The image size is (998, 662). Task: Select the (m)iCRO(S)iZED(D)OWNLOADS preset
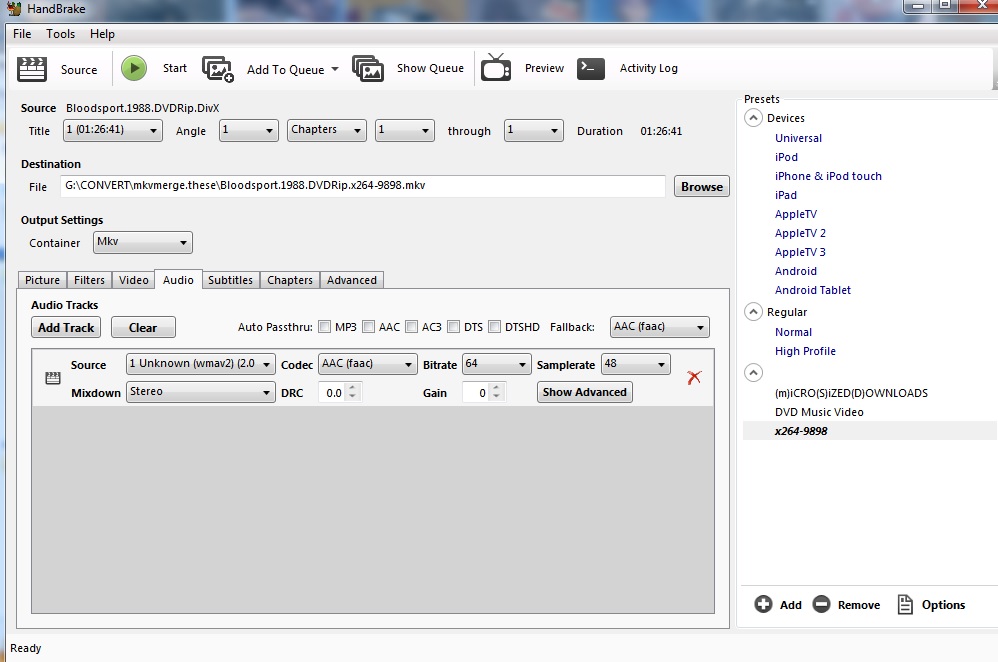point(851,393)
